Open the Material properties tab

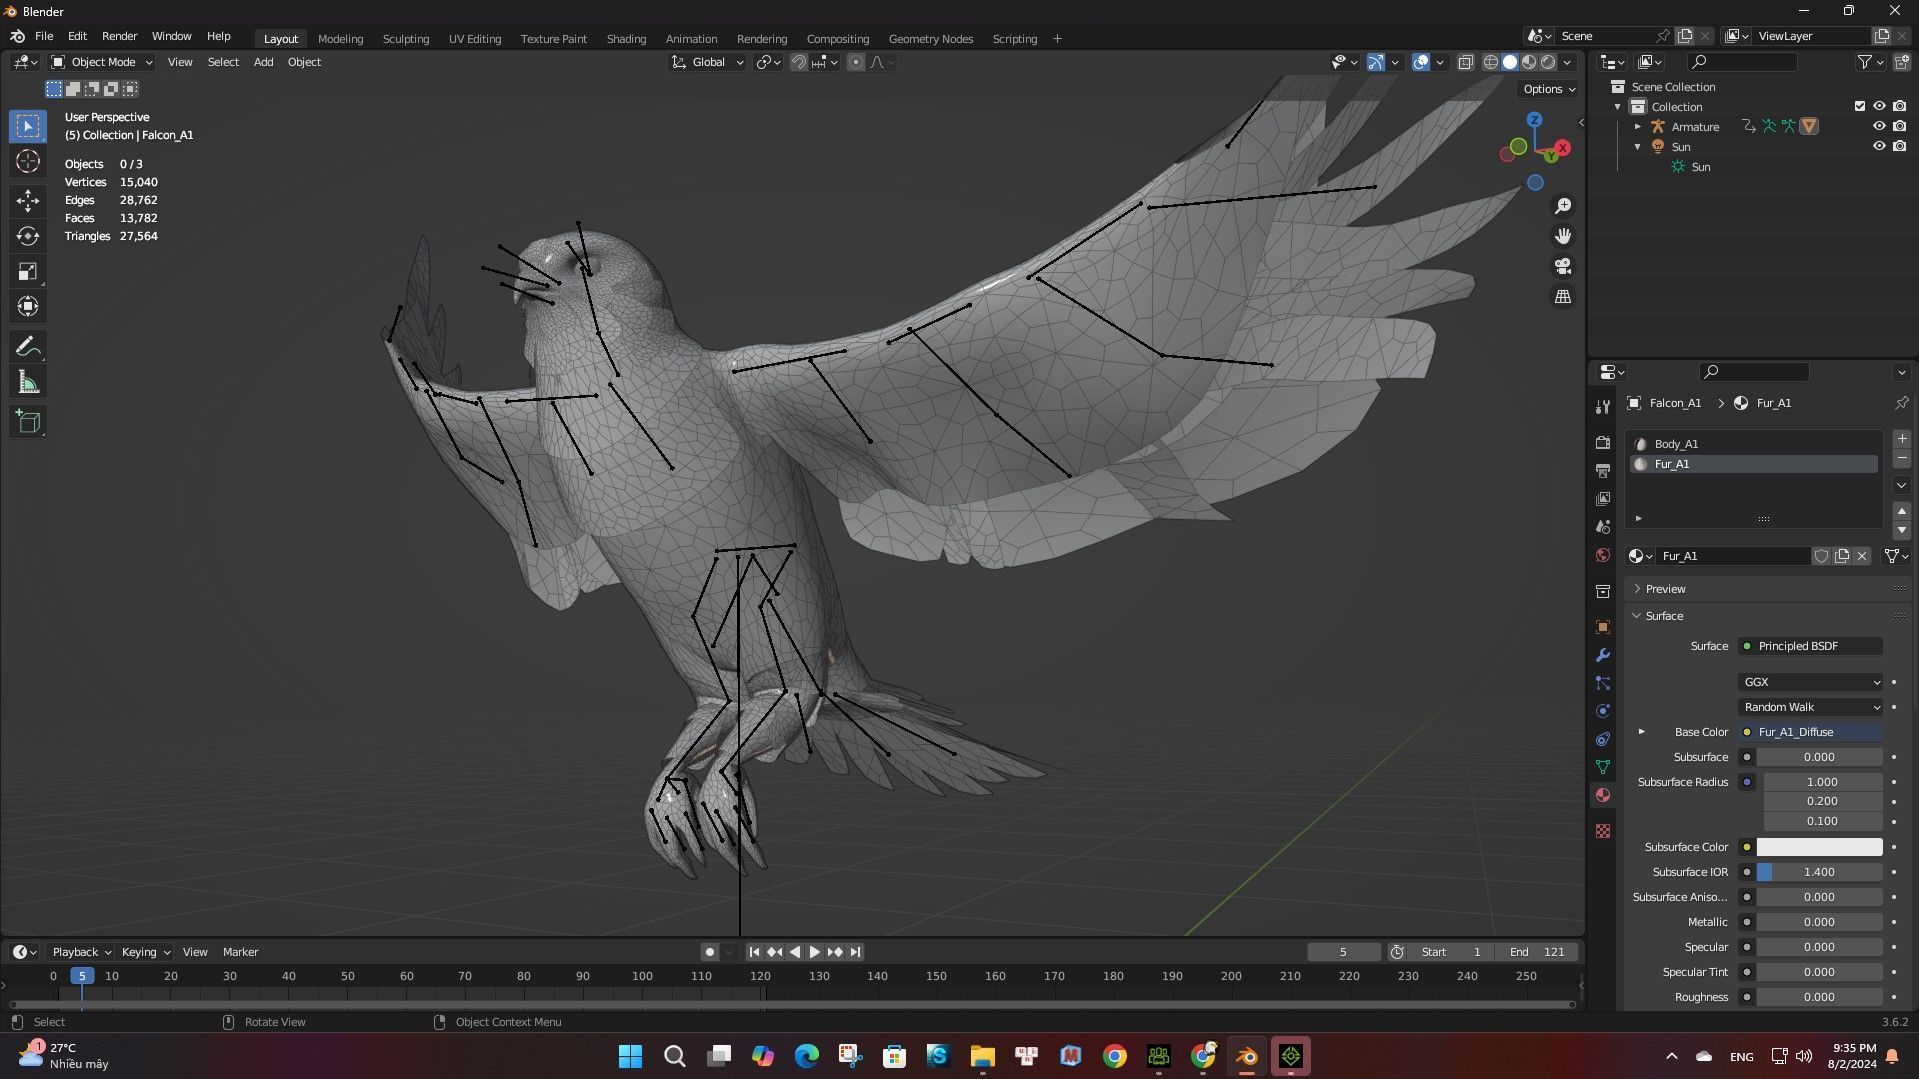(x=1603, y=795)
